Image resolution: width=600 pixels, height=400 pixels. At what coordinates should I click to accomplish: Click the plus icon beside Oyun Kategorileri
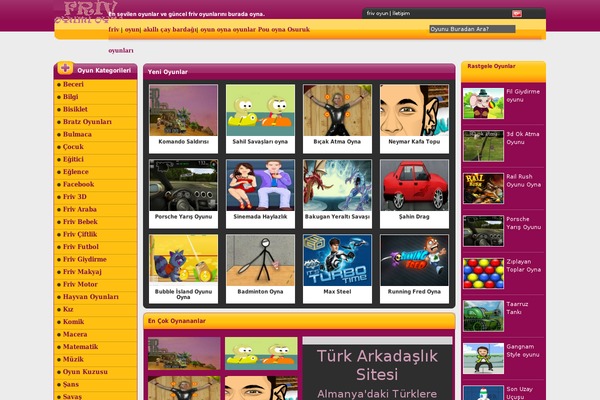(x=65, y=68)
